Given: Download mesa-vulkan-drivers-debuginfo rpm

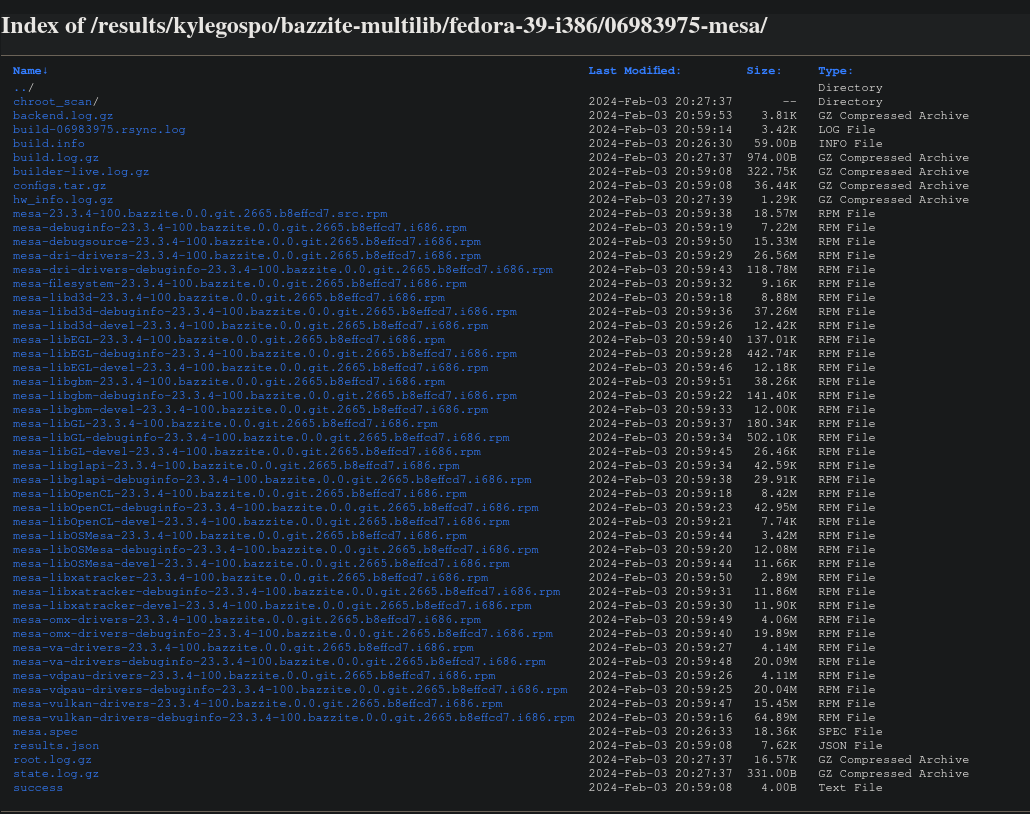Looking at the screenshot, I should tap(294, 718).
